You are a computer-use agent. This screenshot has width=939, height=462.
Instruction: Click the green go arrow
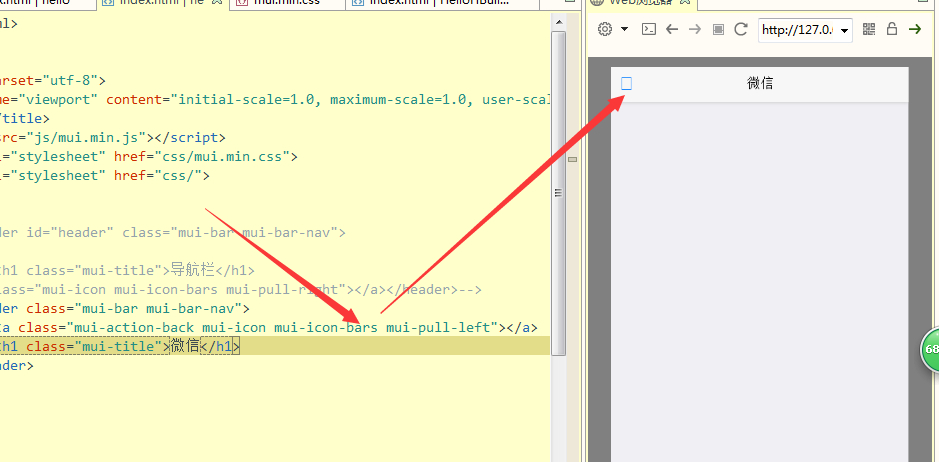click(x=914, y=29)
